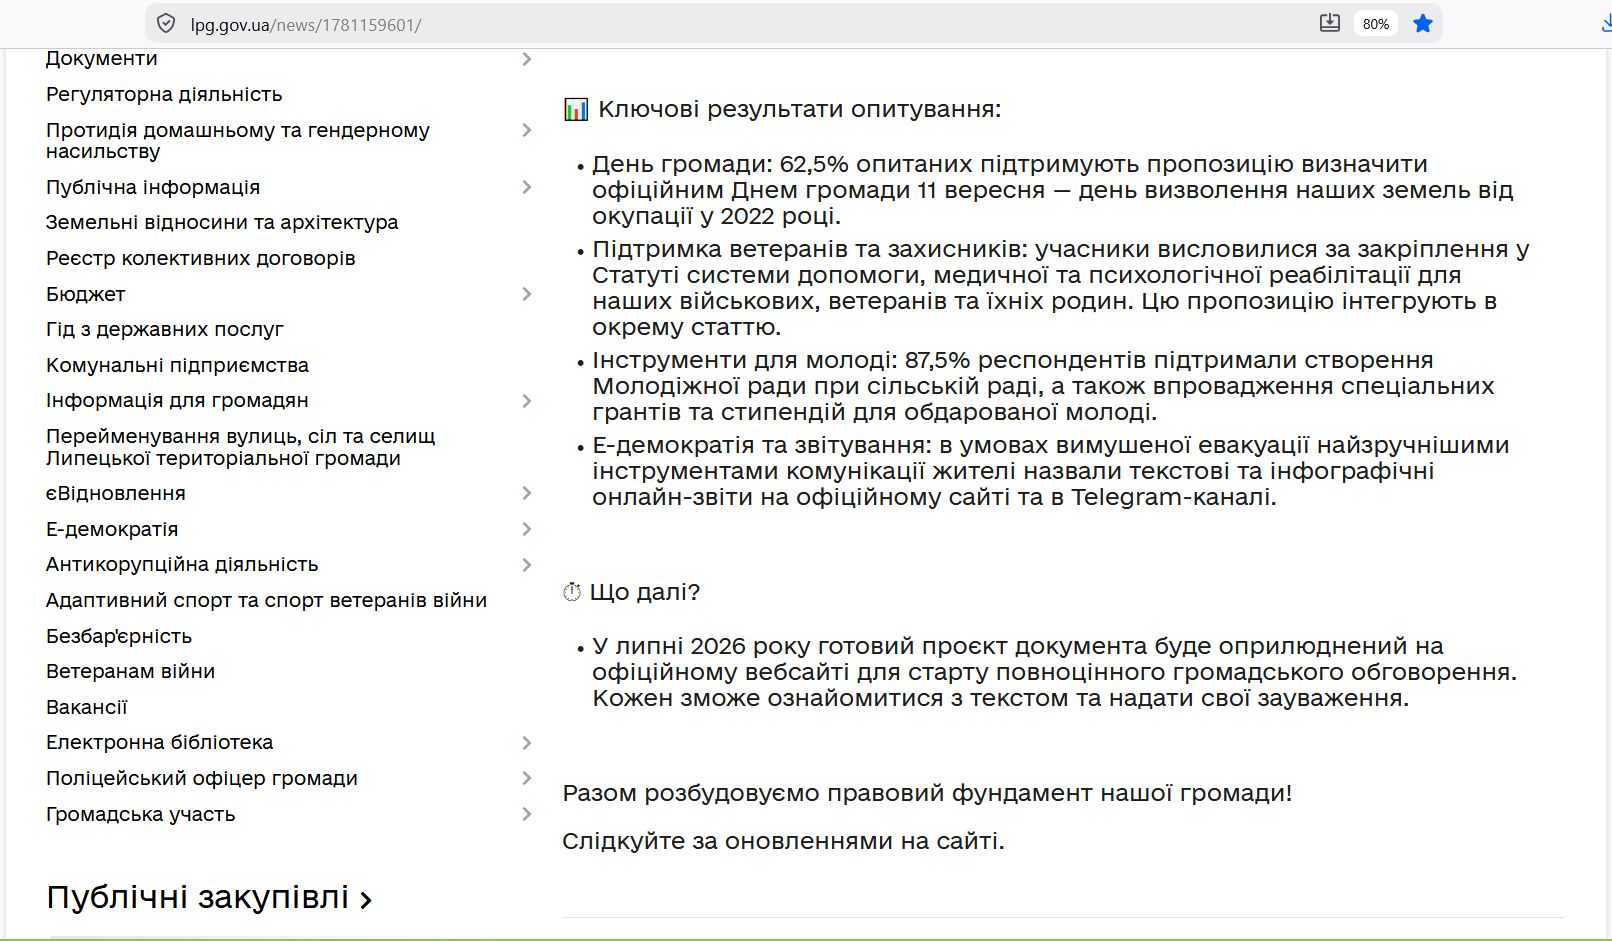Click the stopwatch emoji before Що далі?
The height and width of the screenshot is (941, 1612).
(572, 592)
